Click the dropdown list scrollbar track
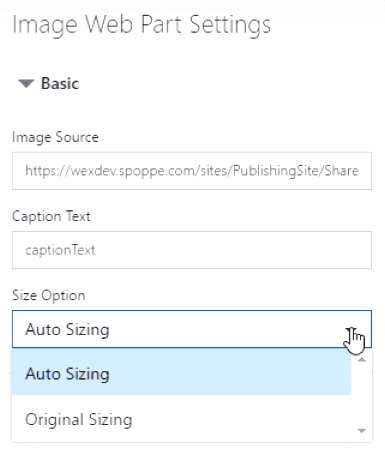 pos(362,395)
